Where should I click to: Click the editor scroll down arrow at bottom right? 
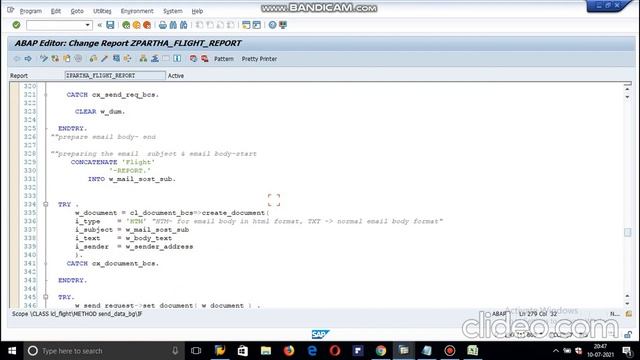[x=627, y=303]
